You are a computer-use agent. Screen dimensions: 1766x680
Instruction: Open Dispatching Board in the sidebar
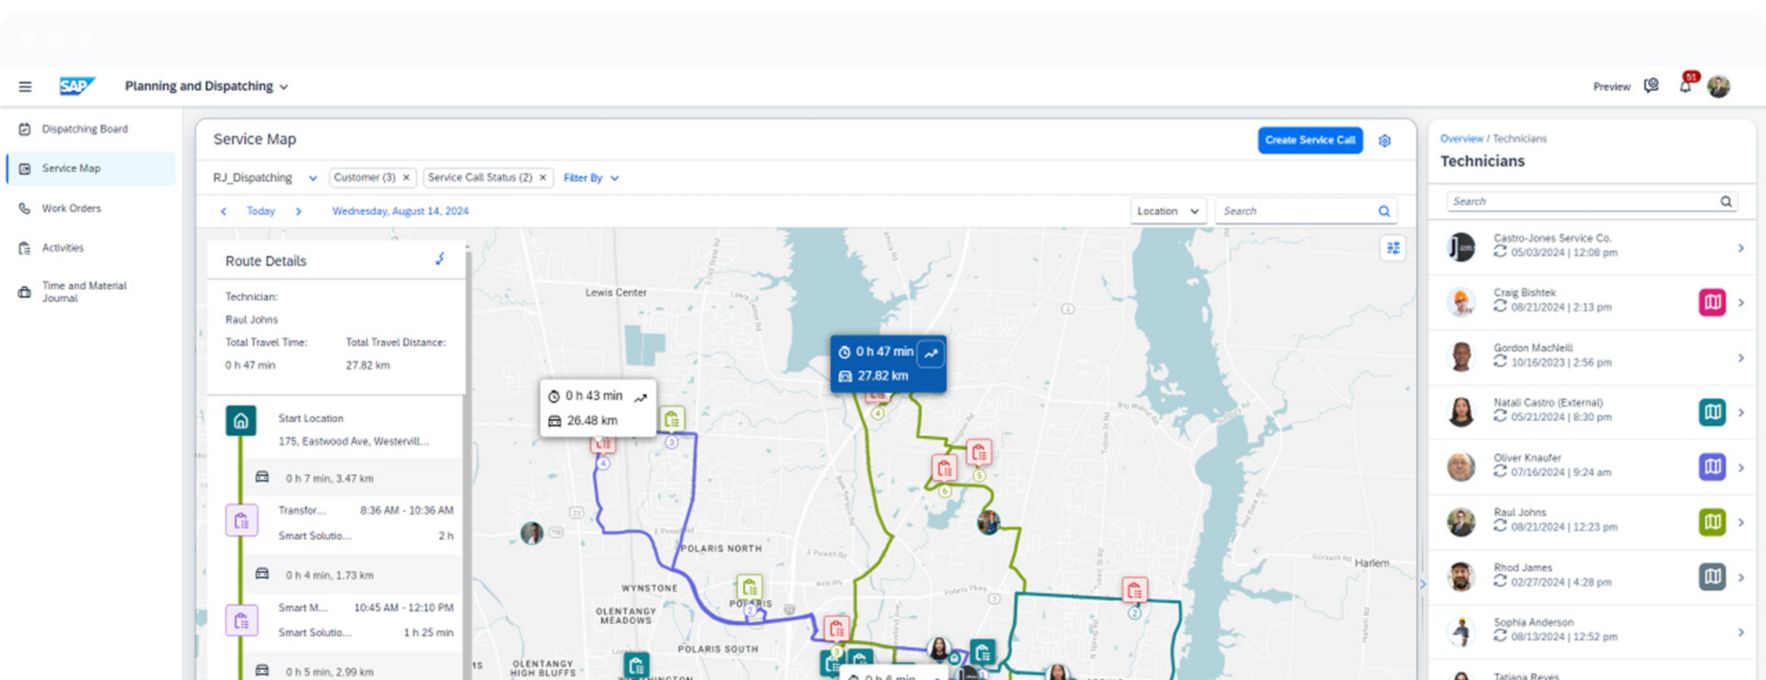point(84,129)
